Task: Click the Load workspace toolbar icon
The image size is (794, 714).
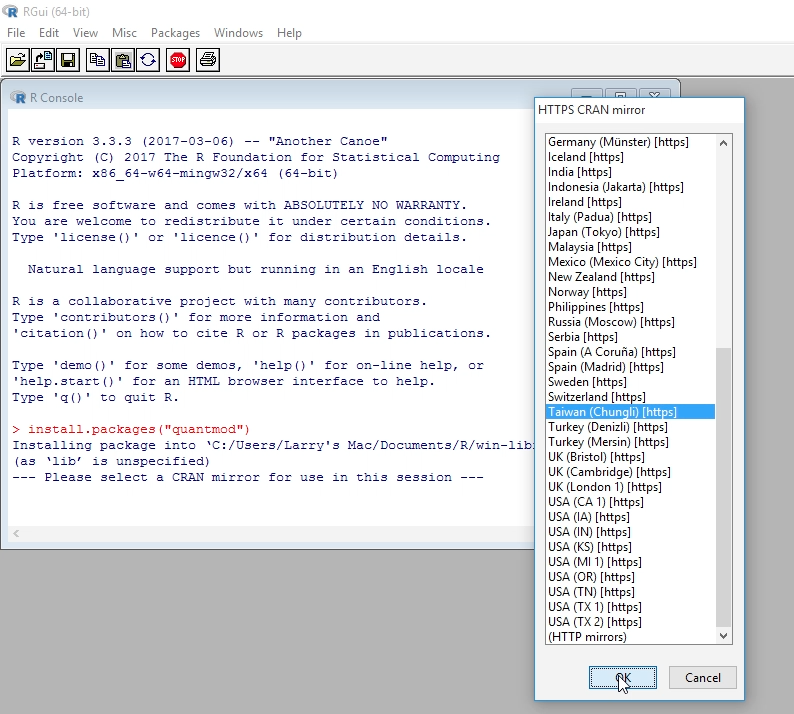Action: click(x=43, y=60)
